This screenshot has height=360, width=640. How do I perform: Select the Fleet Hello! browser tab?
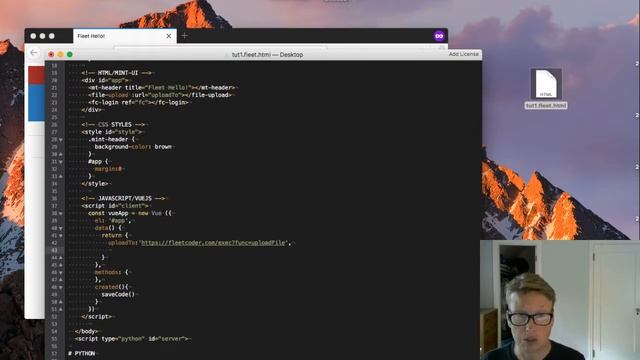pos(124,36)
